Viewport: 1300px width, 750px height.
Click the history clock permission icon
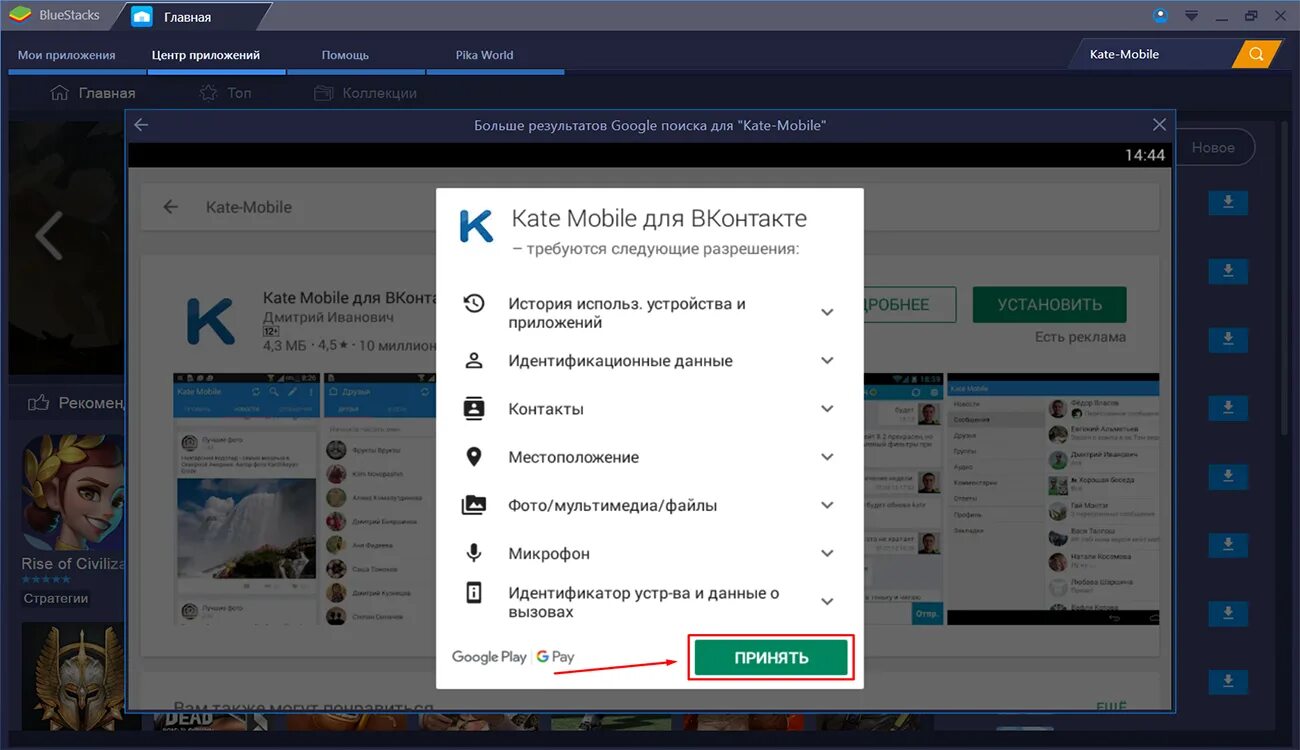coord(474,303)
